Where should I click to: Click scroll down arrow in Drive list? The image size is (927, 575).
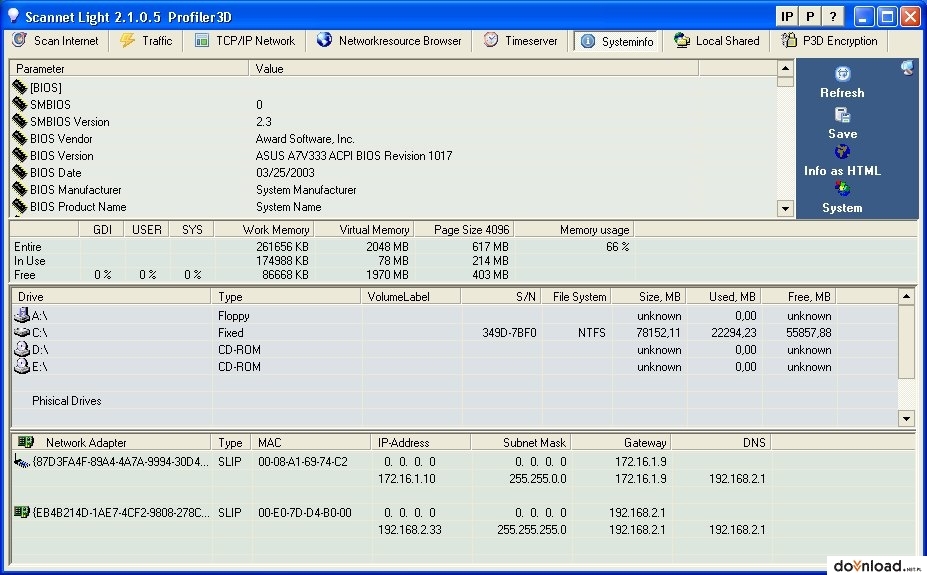pyautogui.click(x=906, y=418)
